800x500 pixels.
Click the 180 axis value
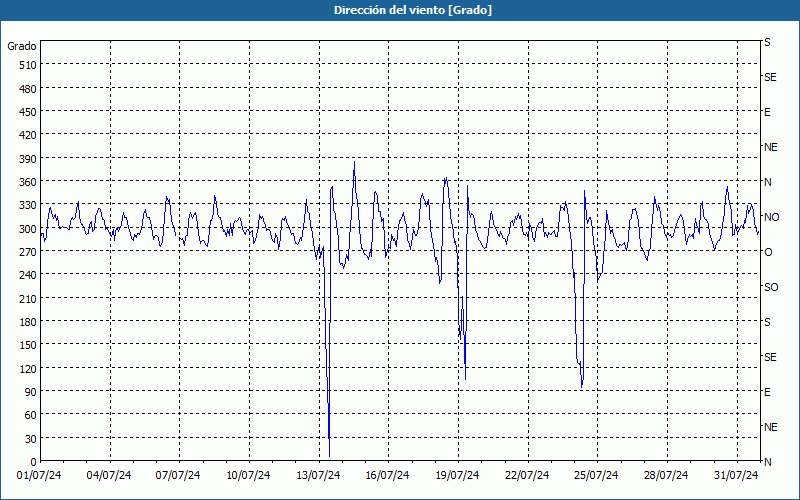pos(28,322)
